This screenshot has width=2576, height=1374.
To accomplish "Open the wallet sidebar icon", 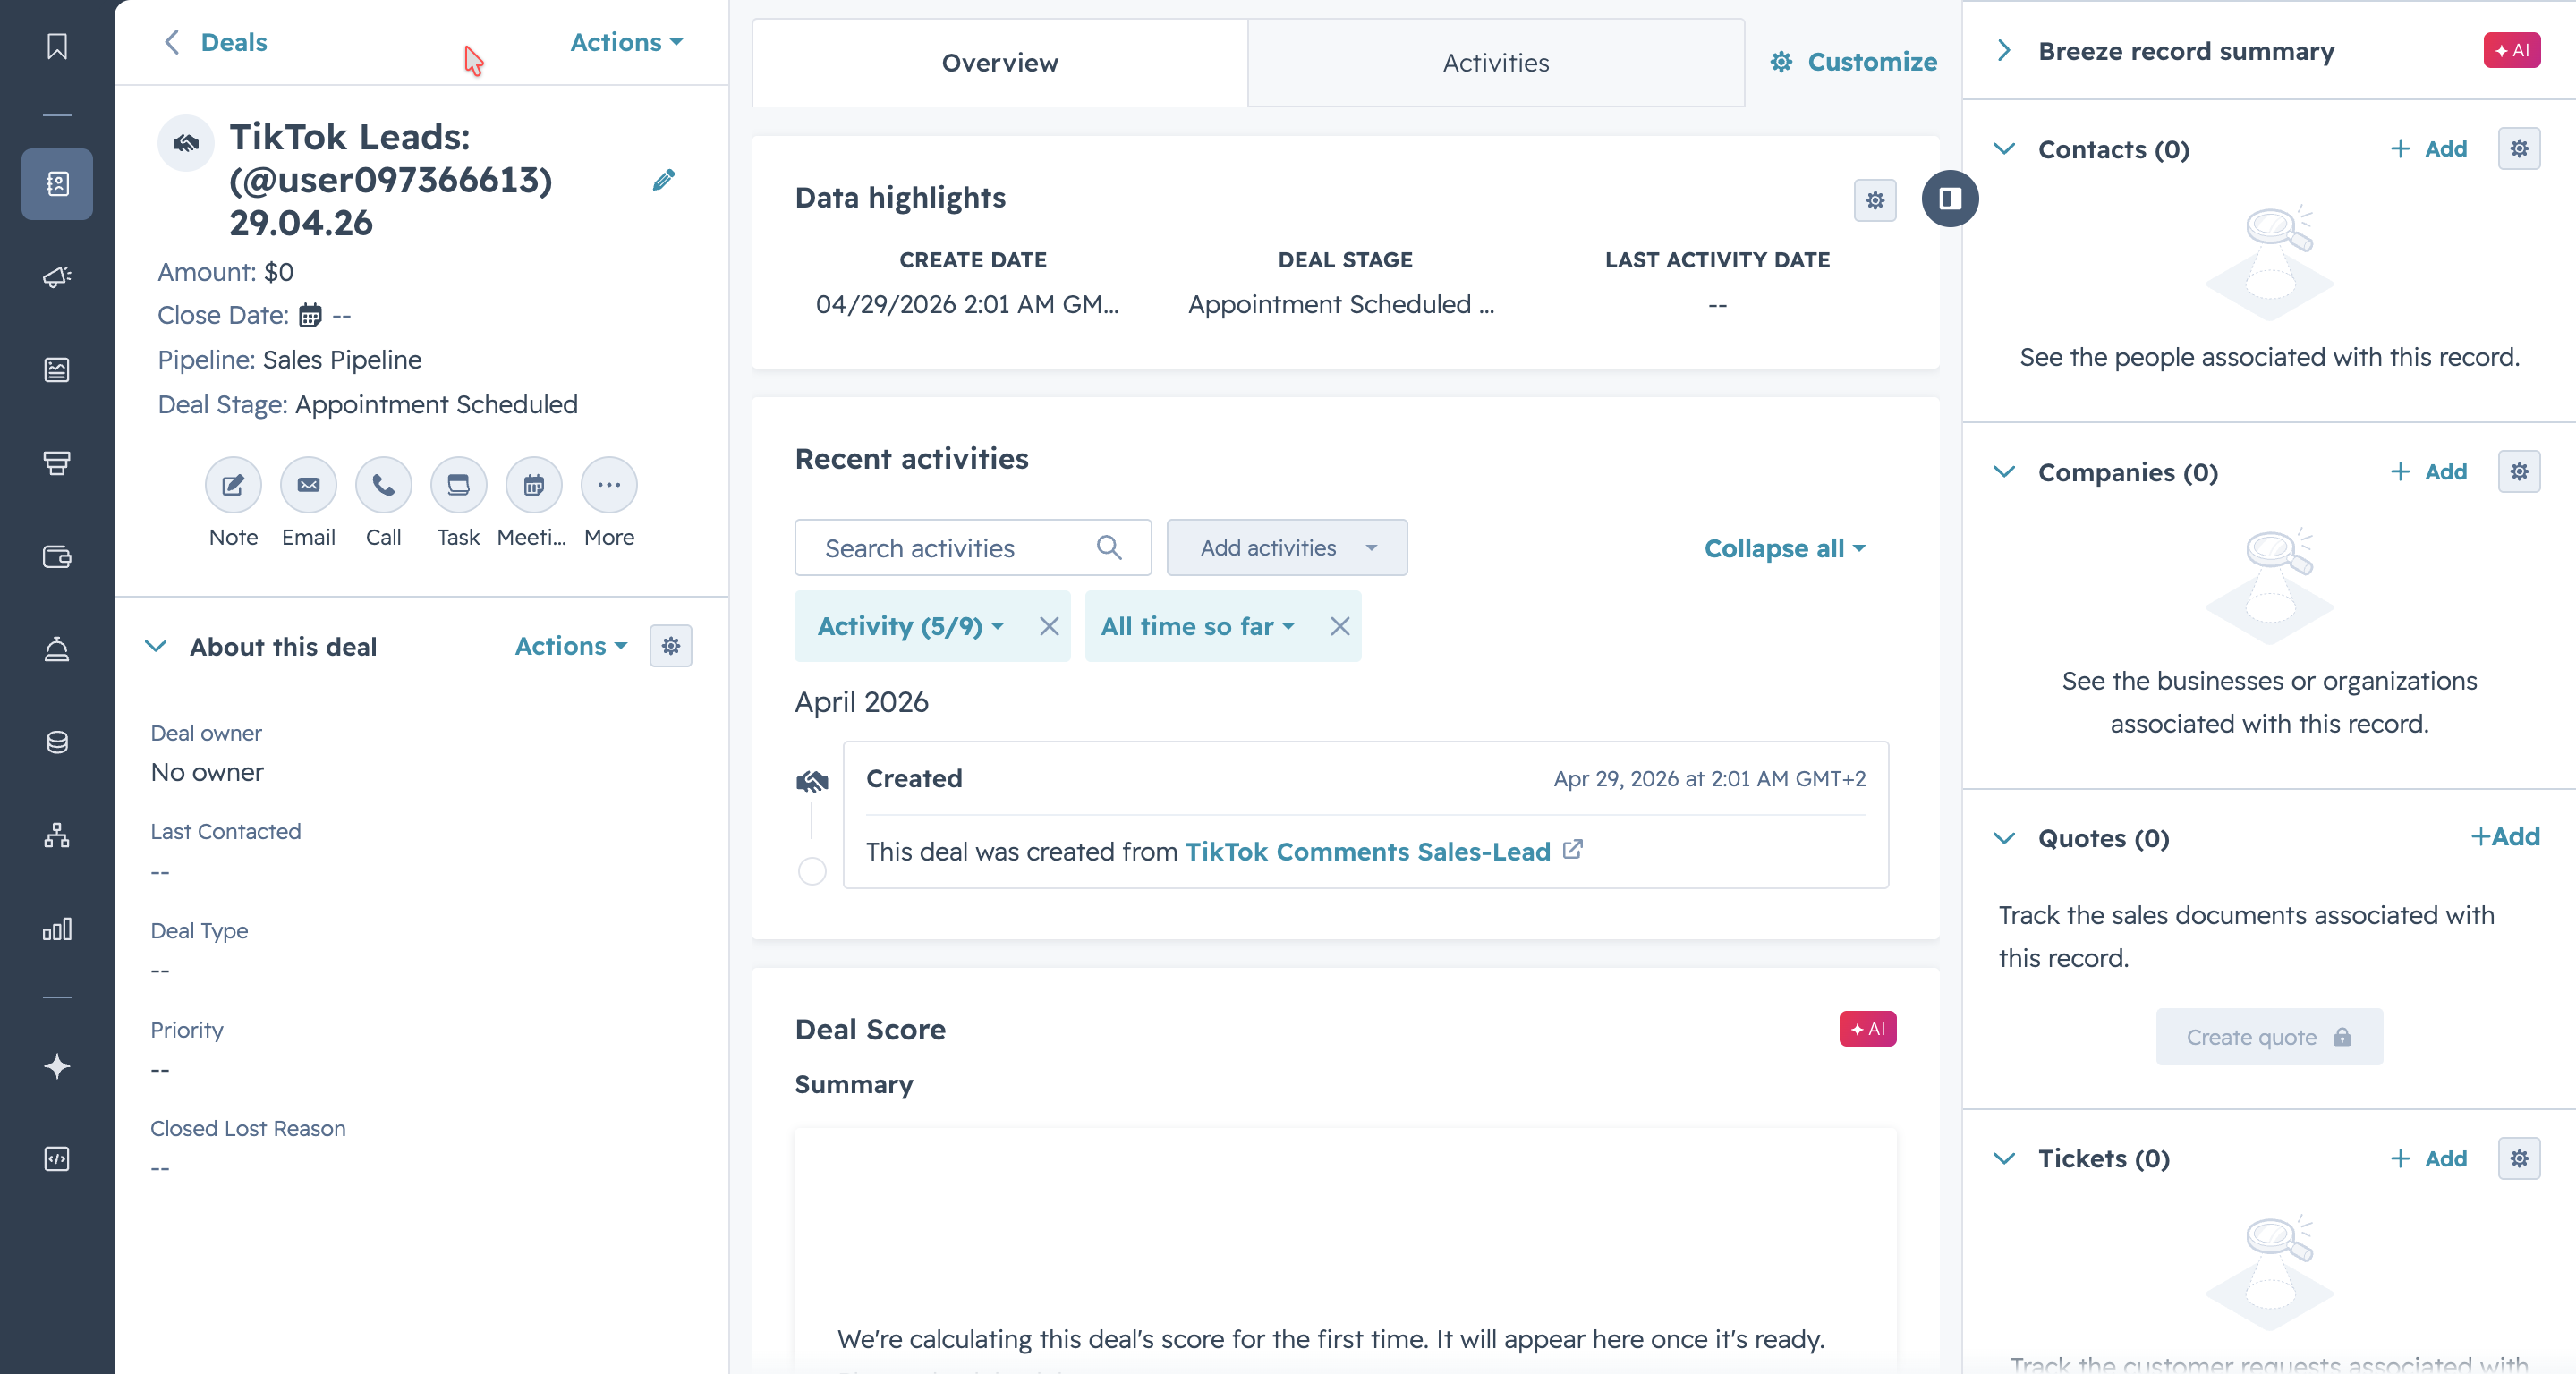I will [57, 556].
